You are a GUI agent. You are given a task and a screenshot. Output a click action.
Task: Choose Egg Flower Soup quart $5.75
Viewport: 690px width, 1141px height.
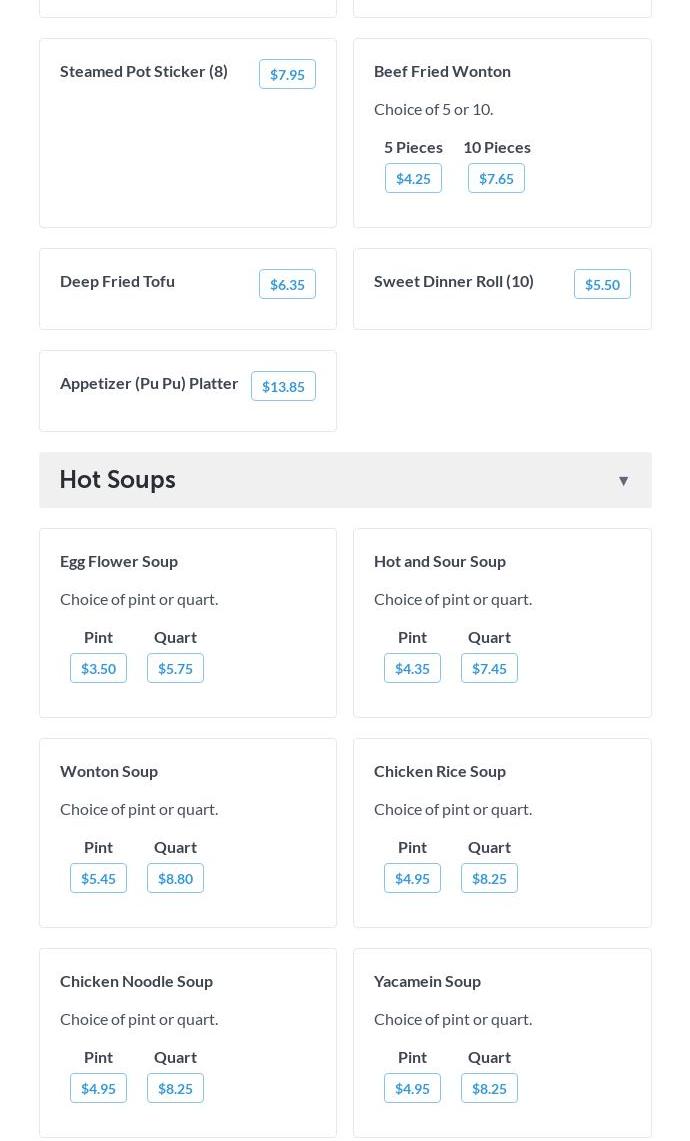(x=175, y=668)
